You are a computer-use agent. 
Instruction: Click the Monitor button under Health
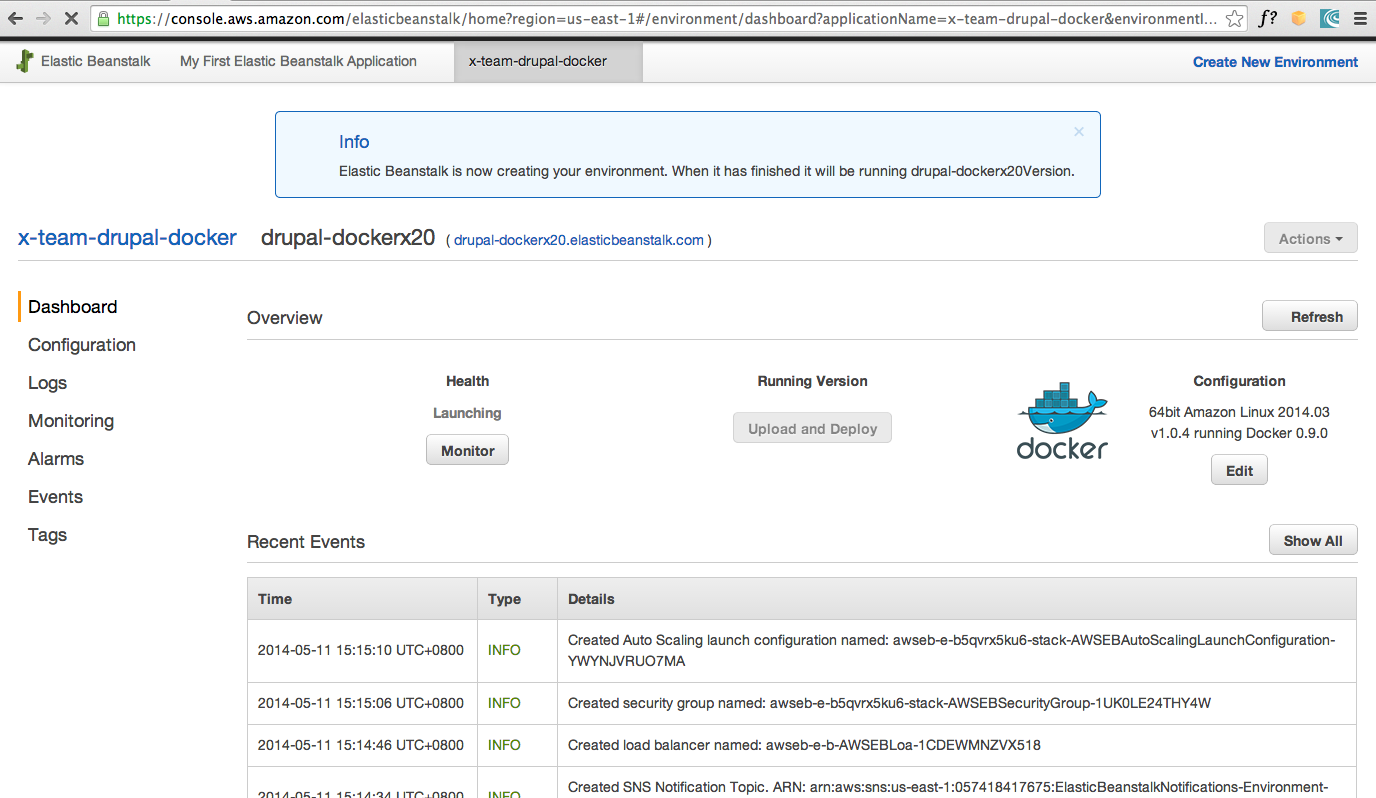click(x=467, y=450)
